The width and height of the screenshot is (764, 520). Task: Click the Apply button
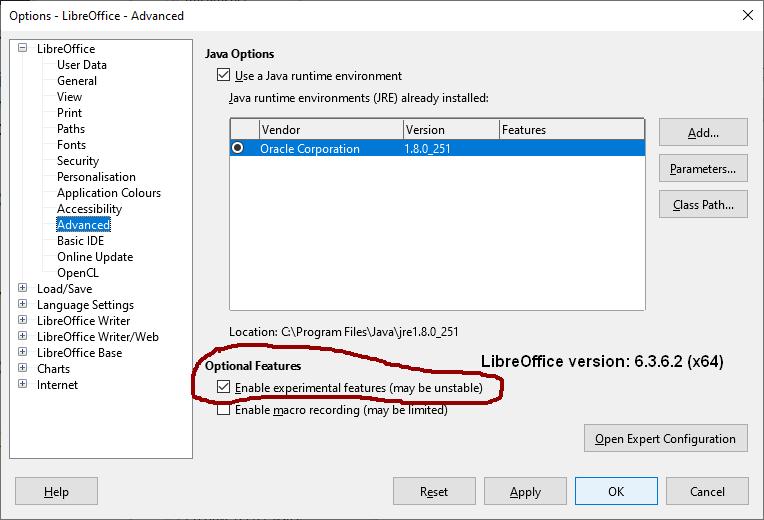pyautogui.click(x=525, y=491)
